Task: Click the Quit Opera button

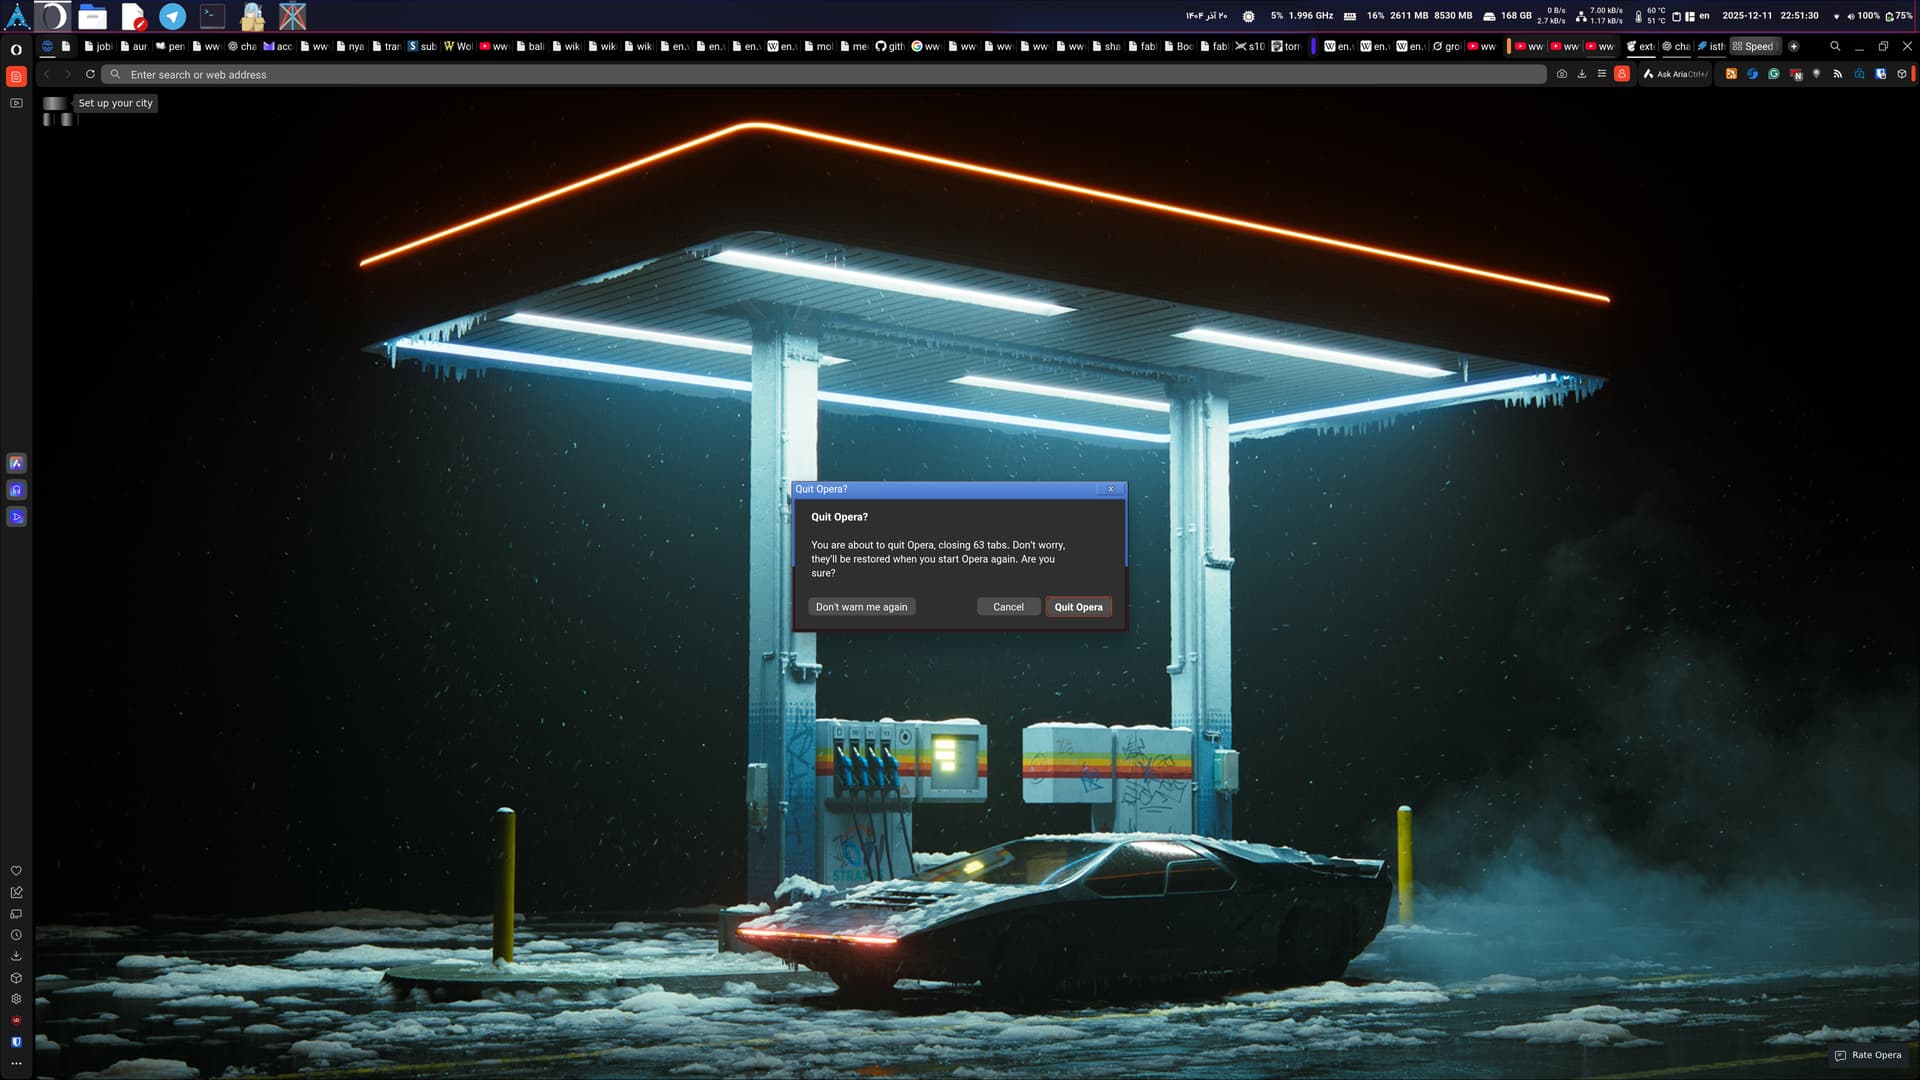Action: (x=1078, y=607)
